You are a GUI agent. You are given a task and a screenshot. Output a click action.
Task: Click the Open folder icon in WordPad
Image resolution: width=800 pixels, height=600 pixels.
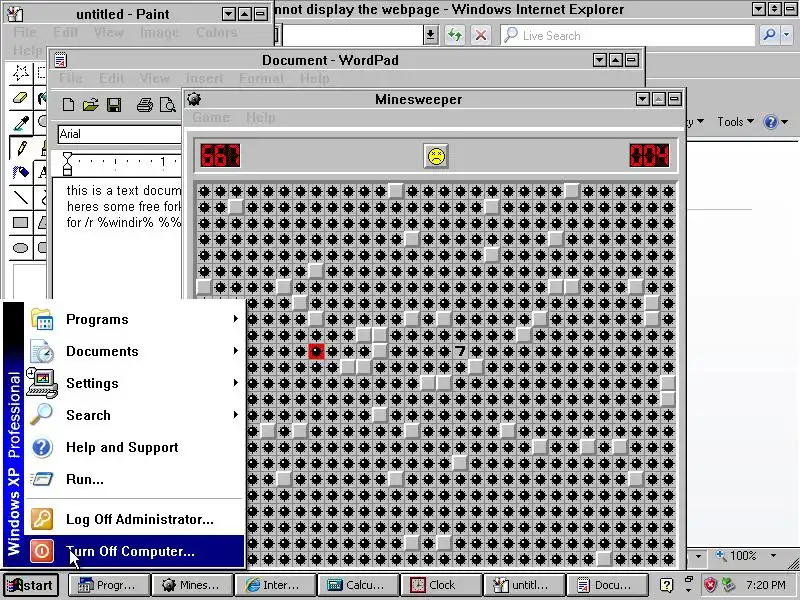[x=90, y=105]
